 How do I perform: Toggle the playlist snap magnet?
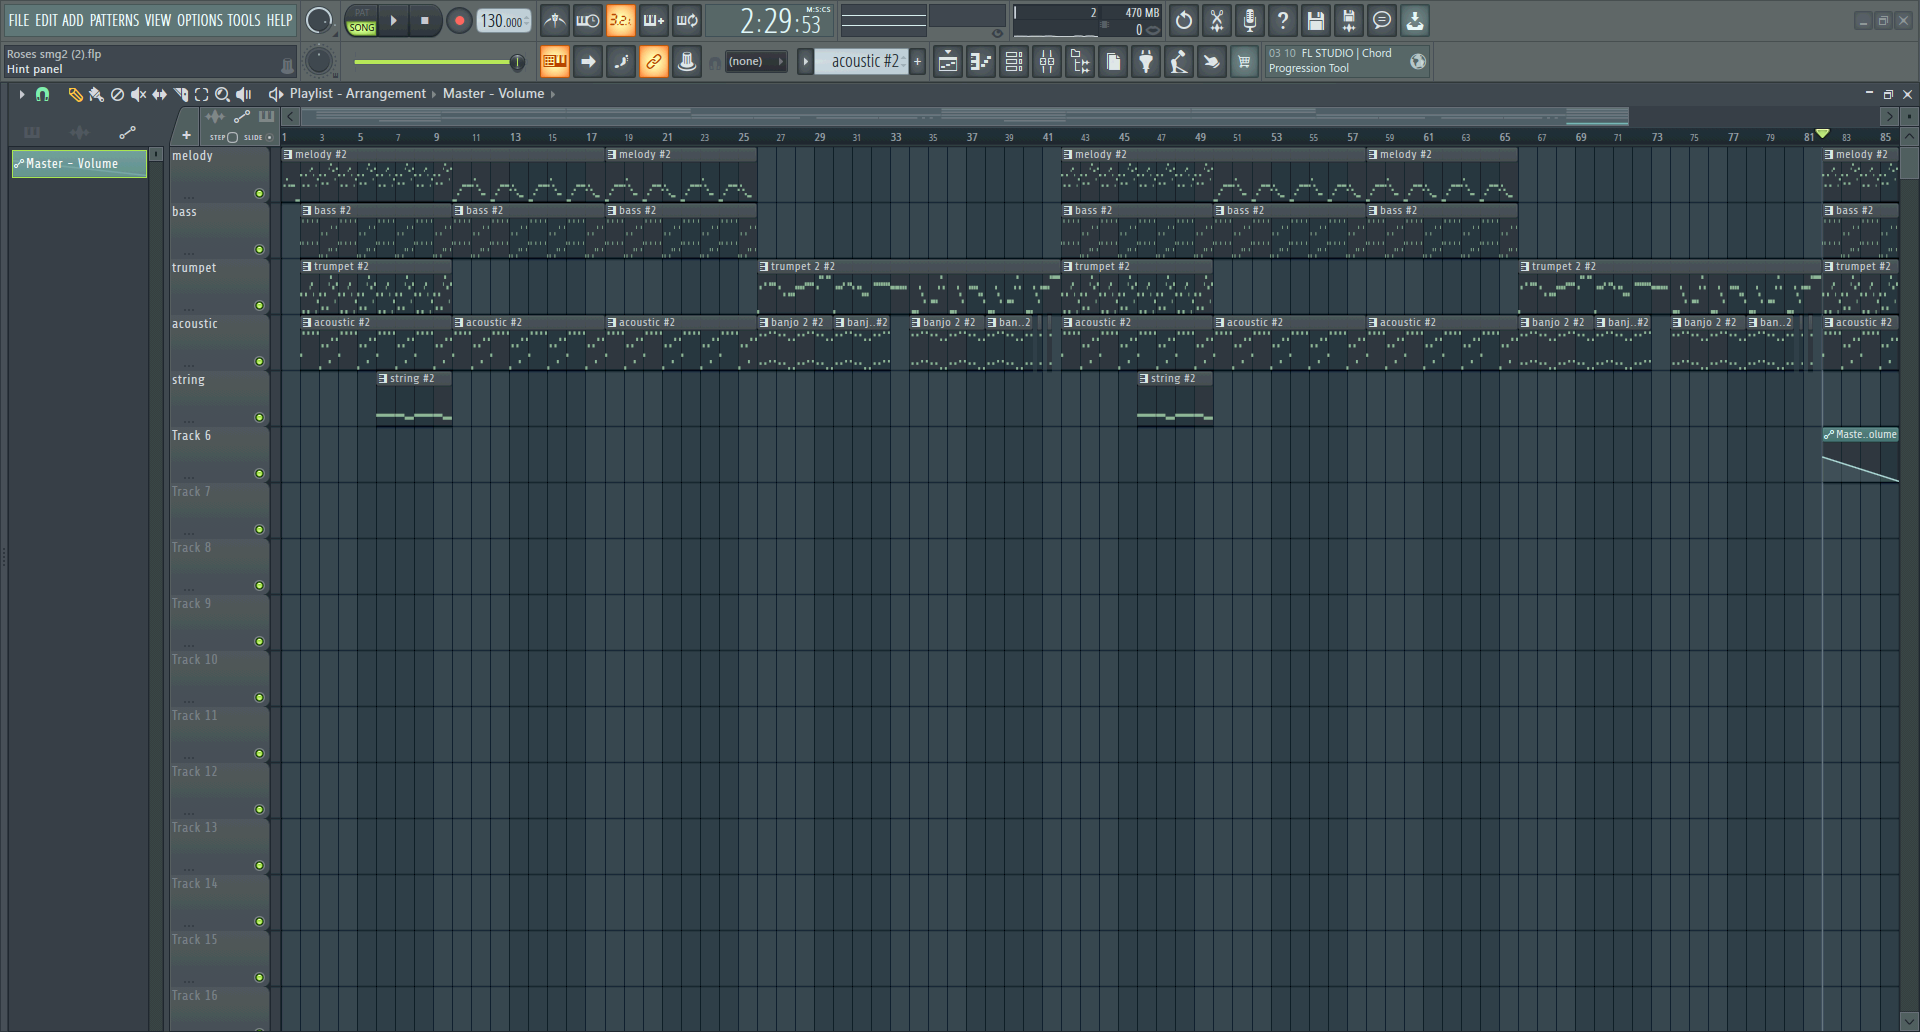[42, 94]
